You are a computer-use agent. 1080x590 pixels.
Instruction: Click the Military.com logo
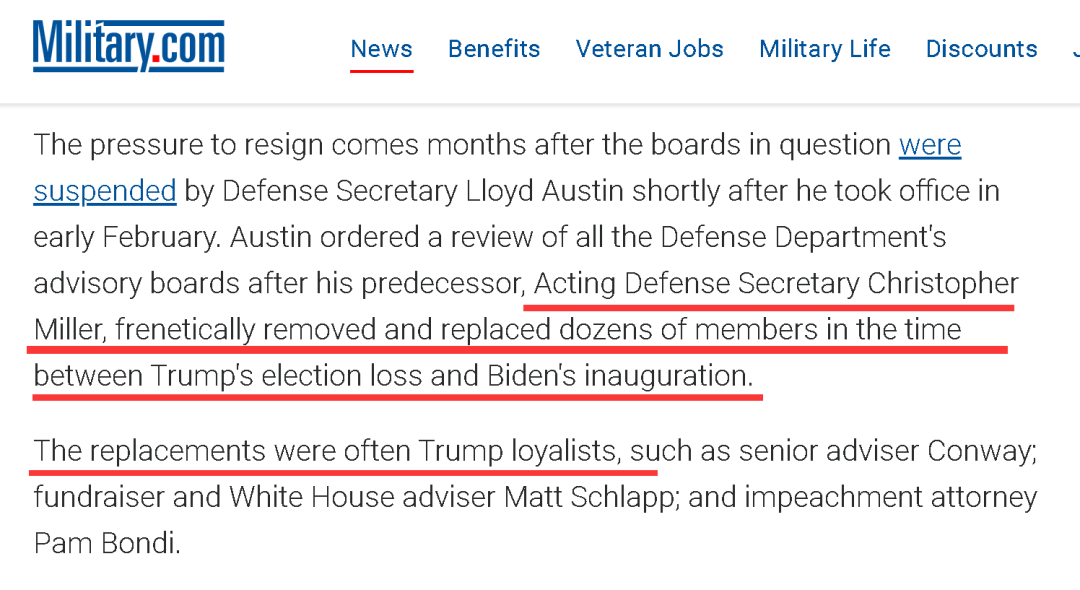click(128, 46)
